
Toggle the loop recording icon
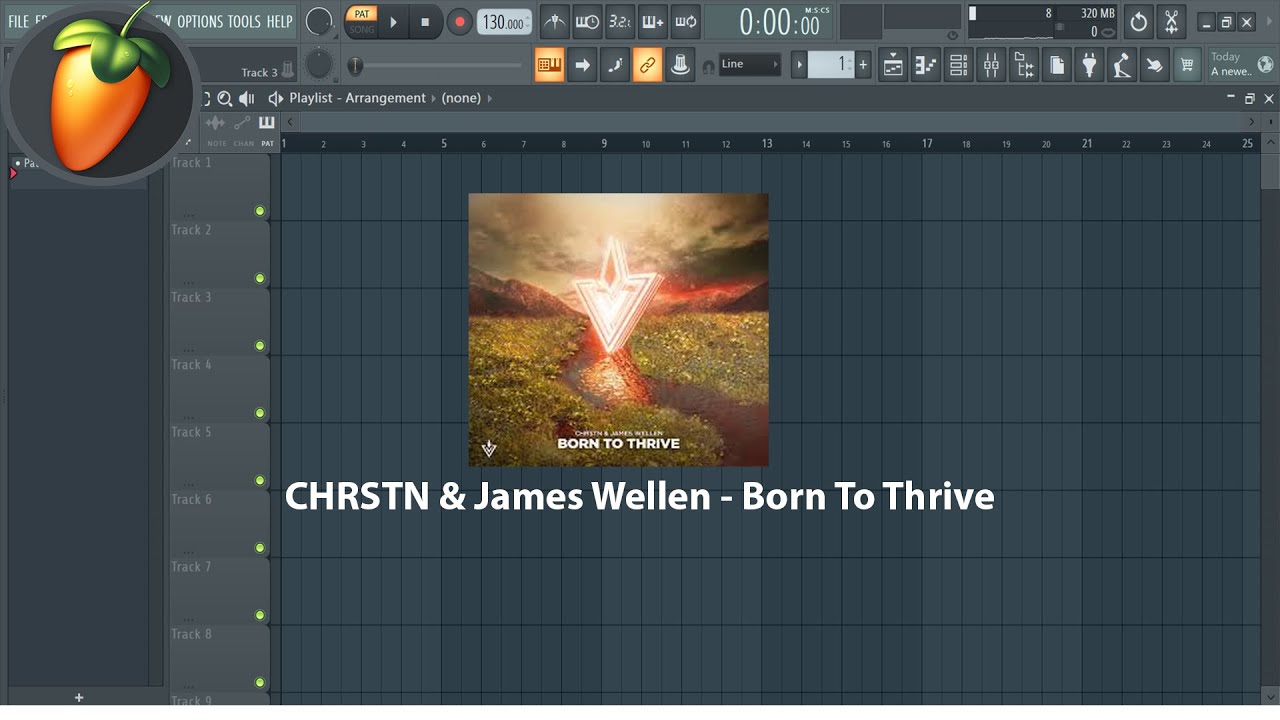point(685,21)
